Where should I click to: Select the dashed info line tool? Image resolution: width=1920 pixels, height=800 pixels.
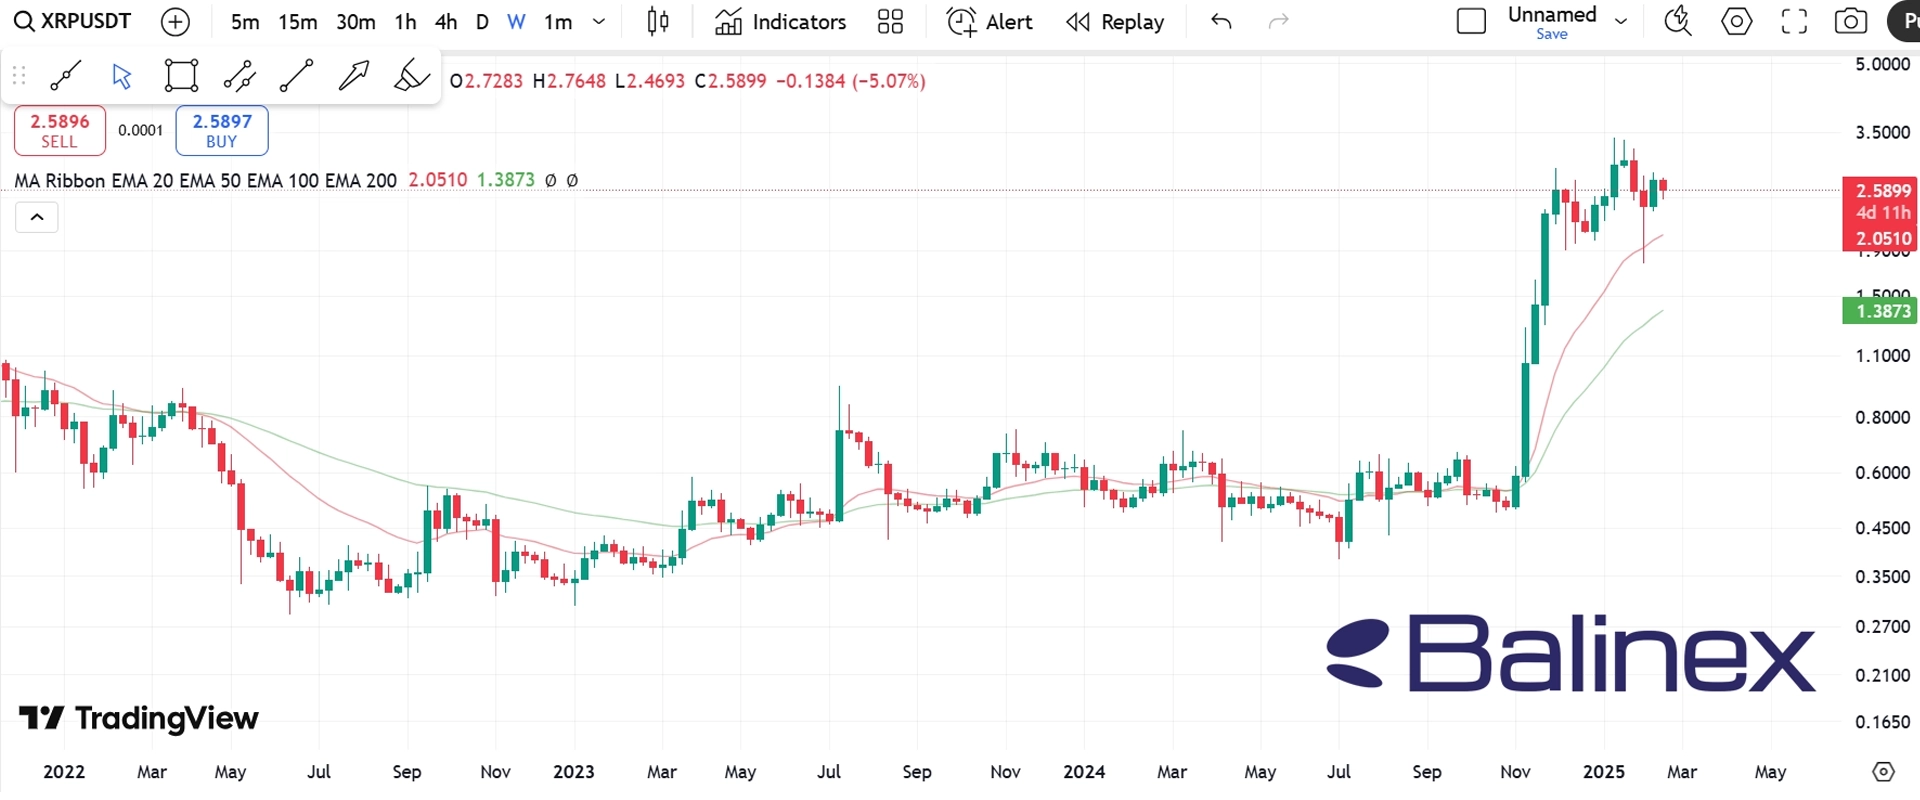pyautogui.click(x=239, y=75)
